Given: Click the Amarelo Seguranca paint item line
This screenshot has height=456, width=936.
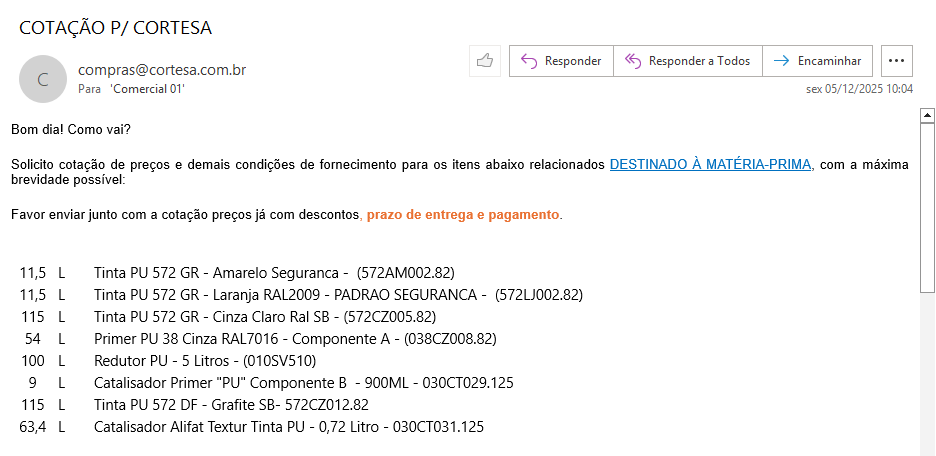Looking at the screenshot, I should point(274,271).
